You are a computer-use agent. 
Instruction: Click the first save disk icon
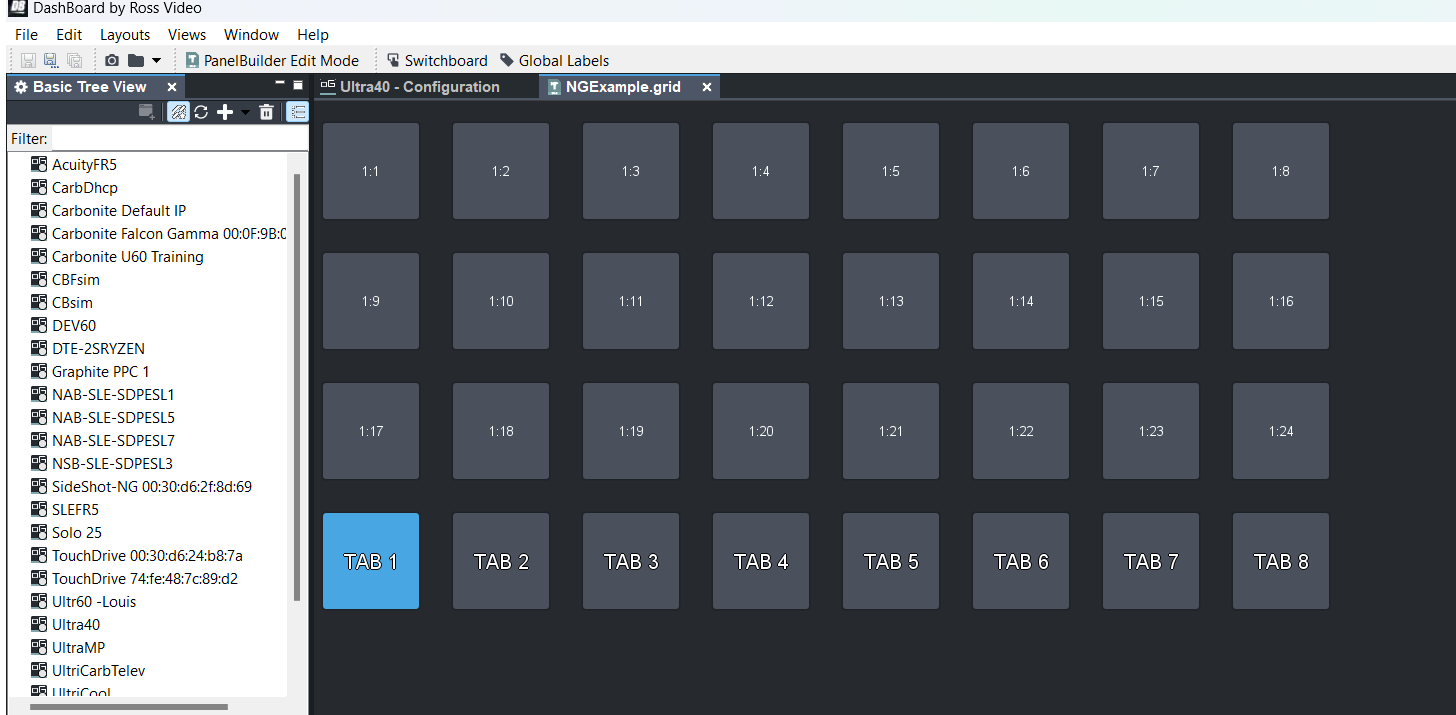[x=28, y=60]
